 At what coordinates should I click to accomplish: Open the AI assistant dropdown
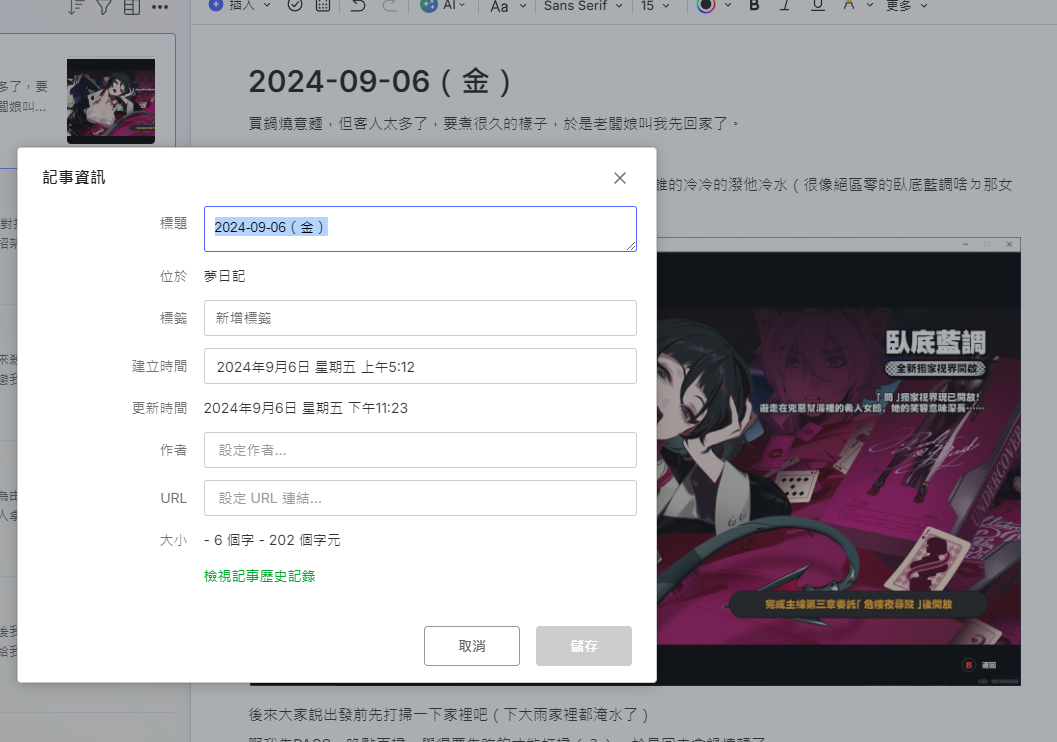[x=443, y=5]
